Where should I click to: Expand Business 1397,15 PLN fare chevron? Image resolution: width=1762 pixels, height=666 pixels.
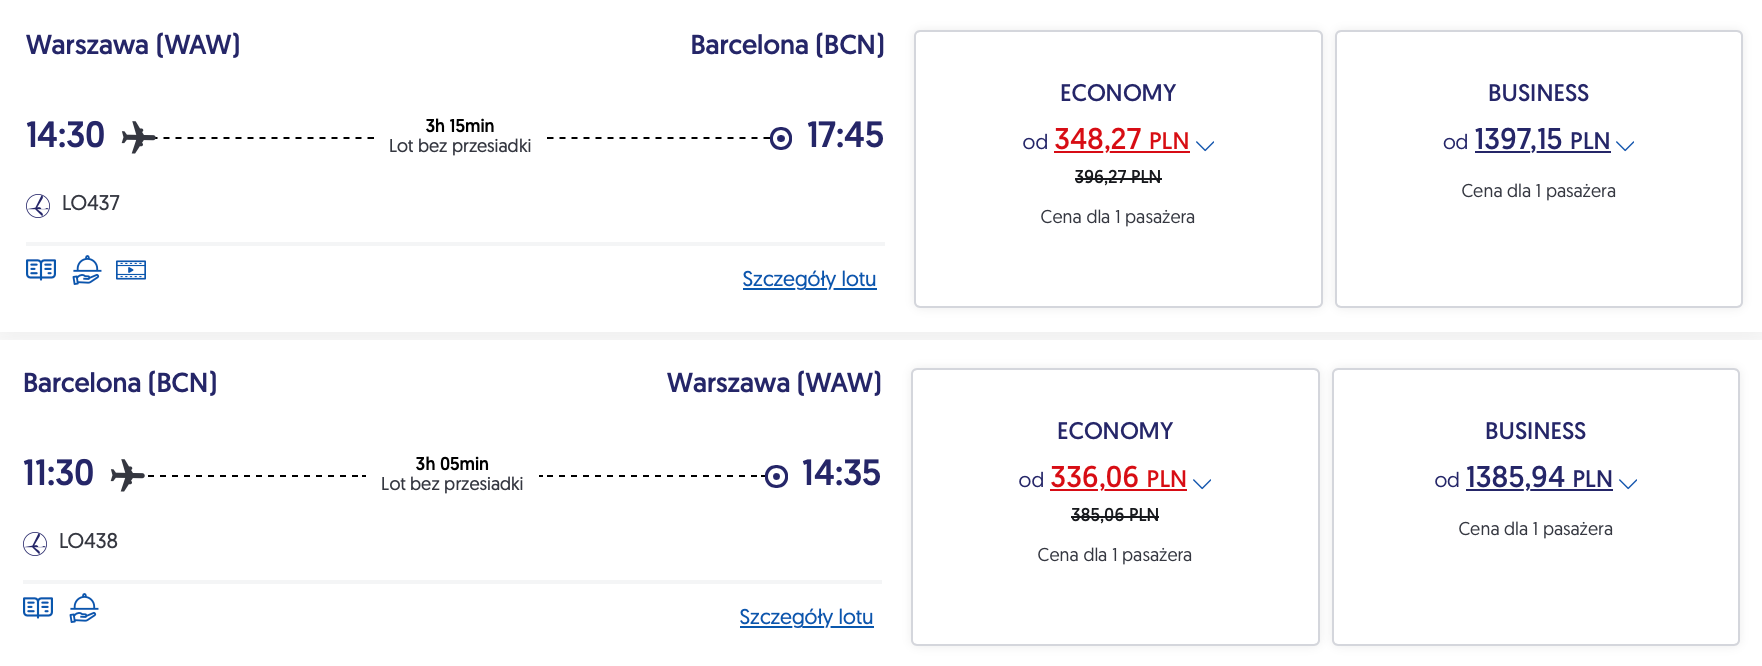click(x=1626, y=146)
